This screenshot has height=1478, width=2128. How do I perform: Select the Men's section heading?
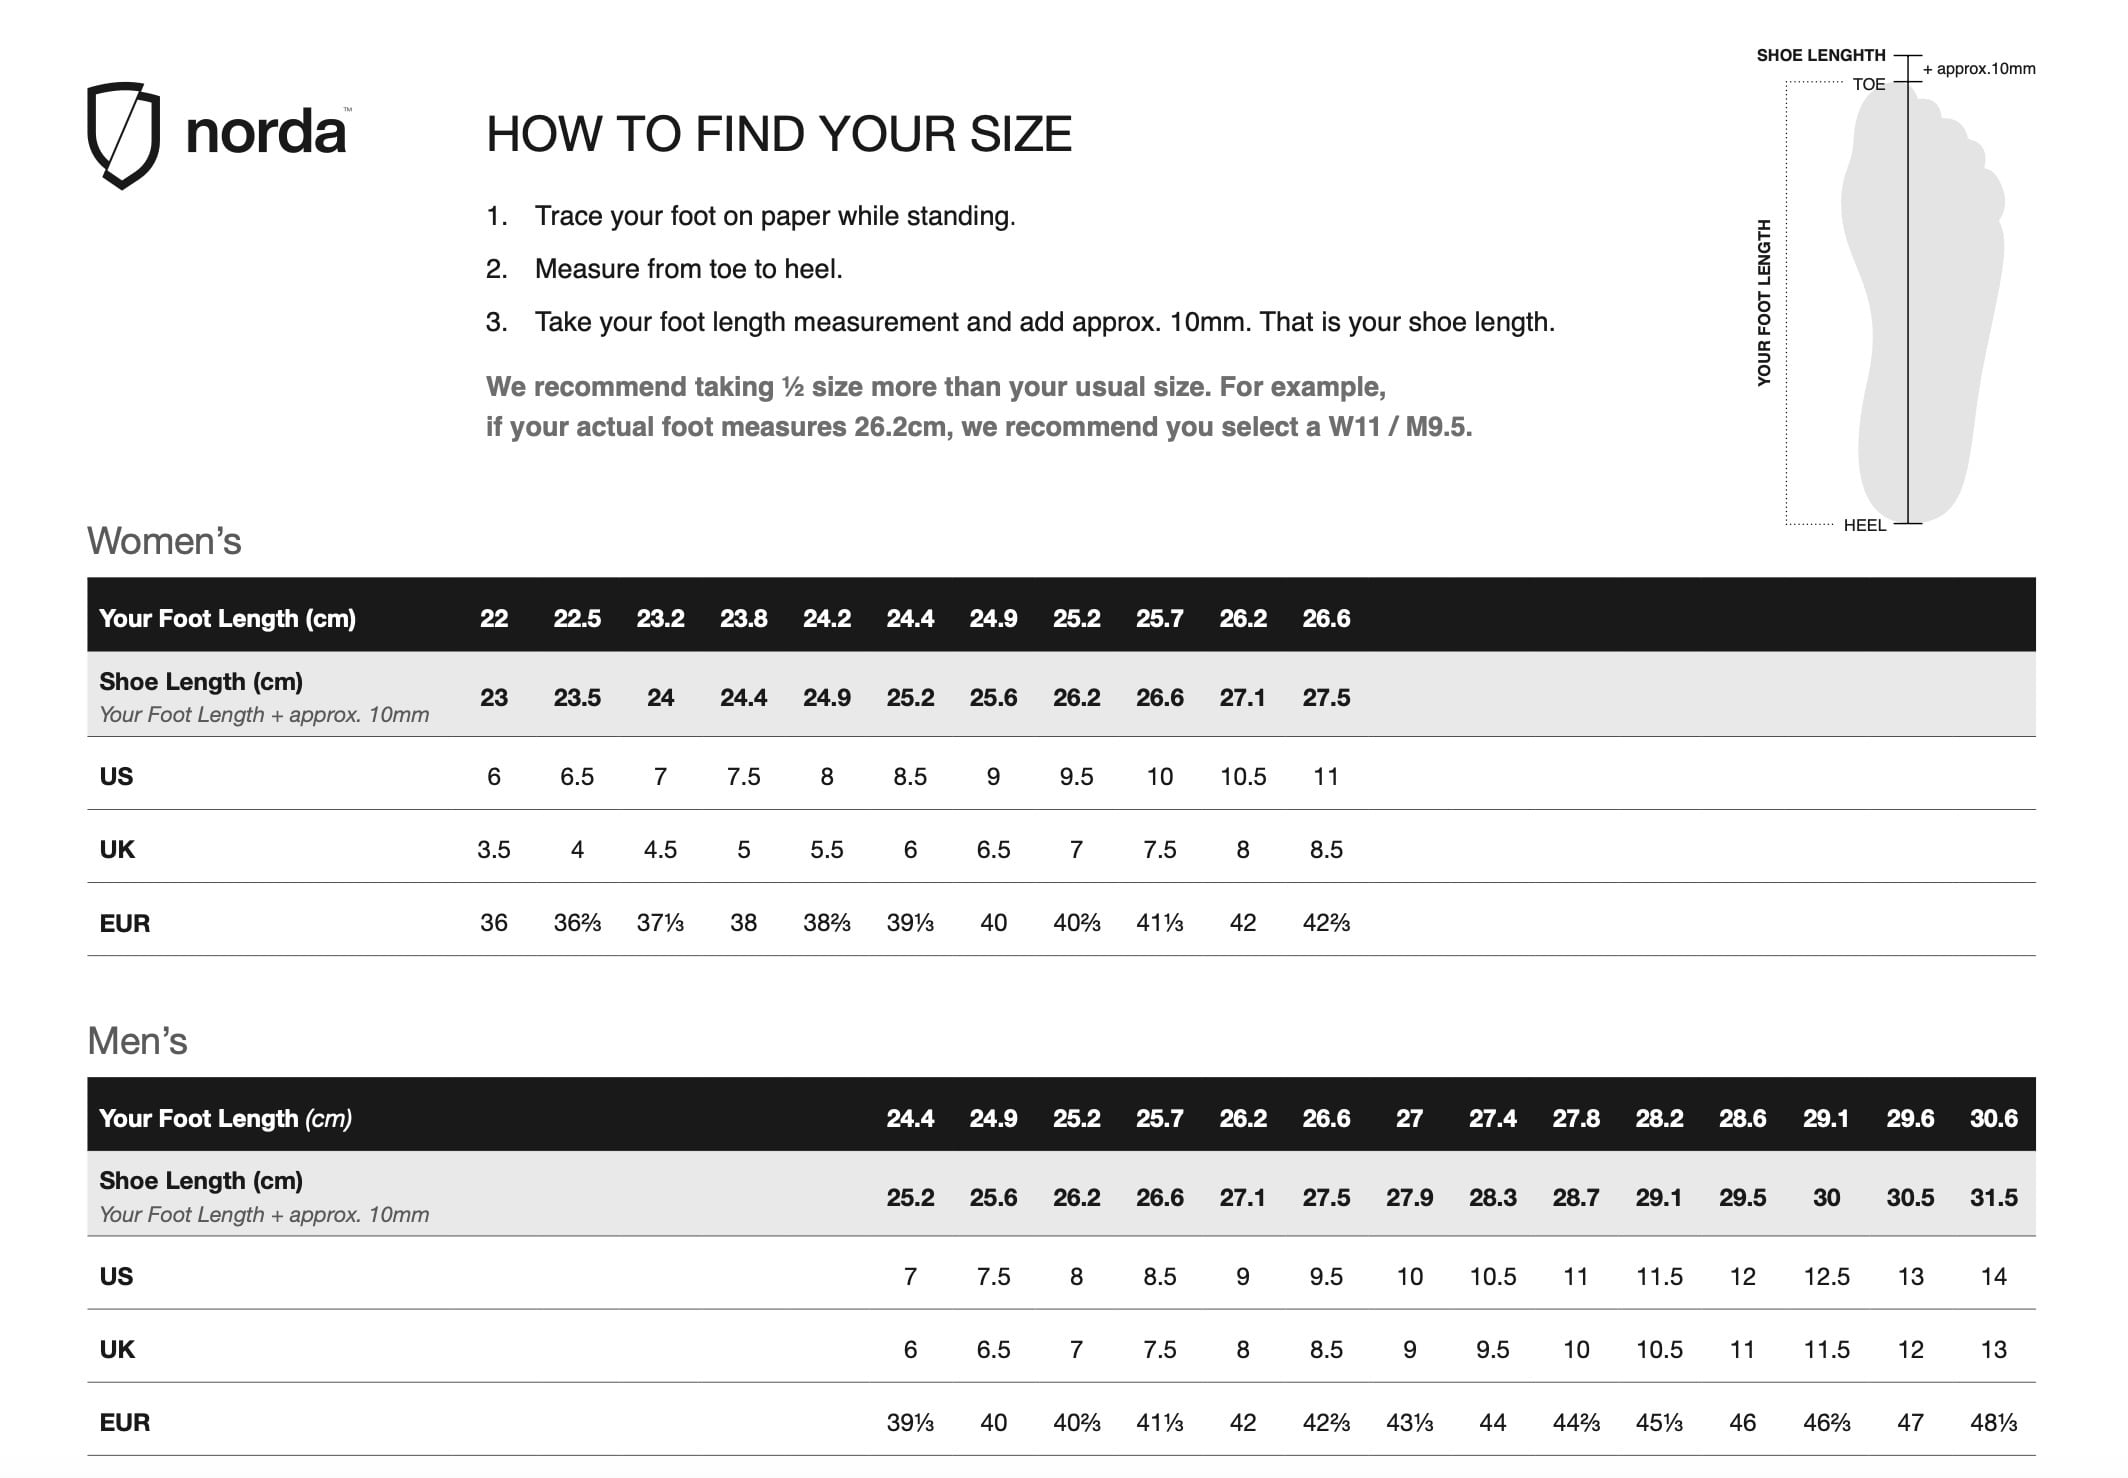137,1041
